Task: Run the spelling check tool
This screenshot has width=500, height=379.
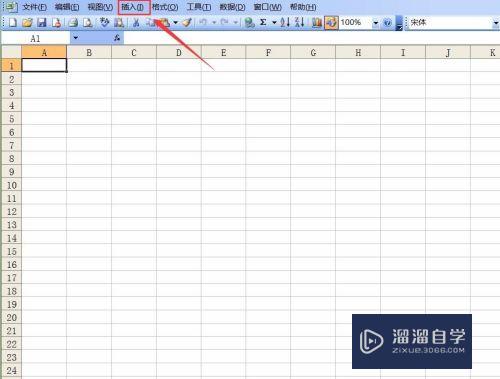Action: coord(105,23)
